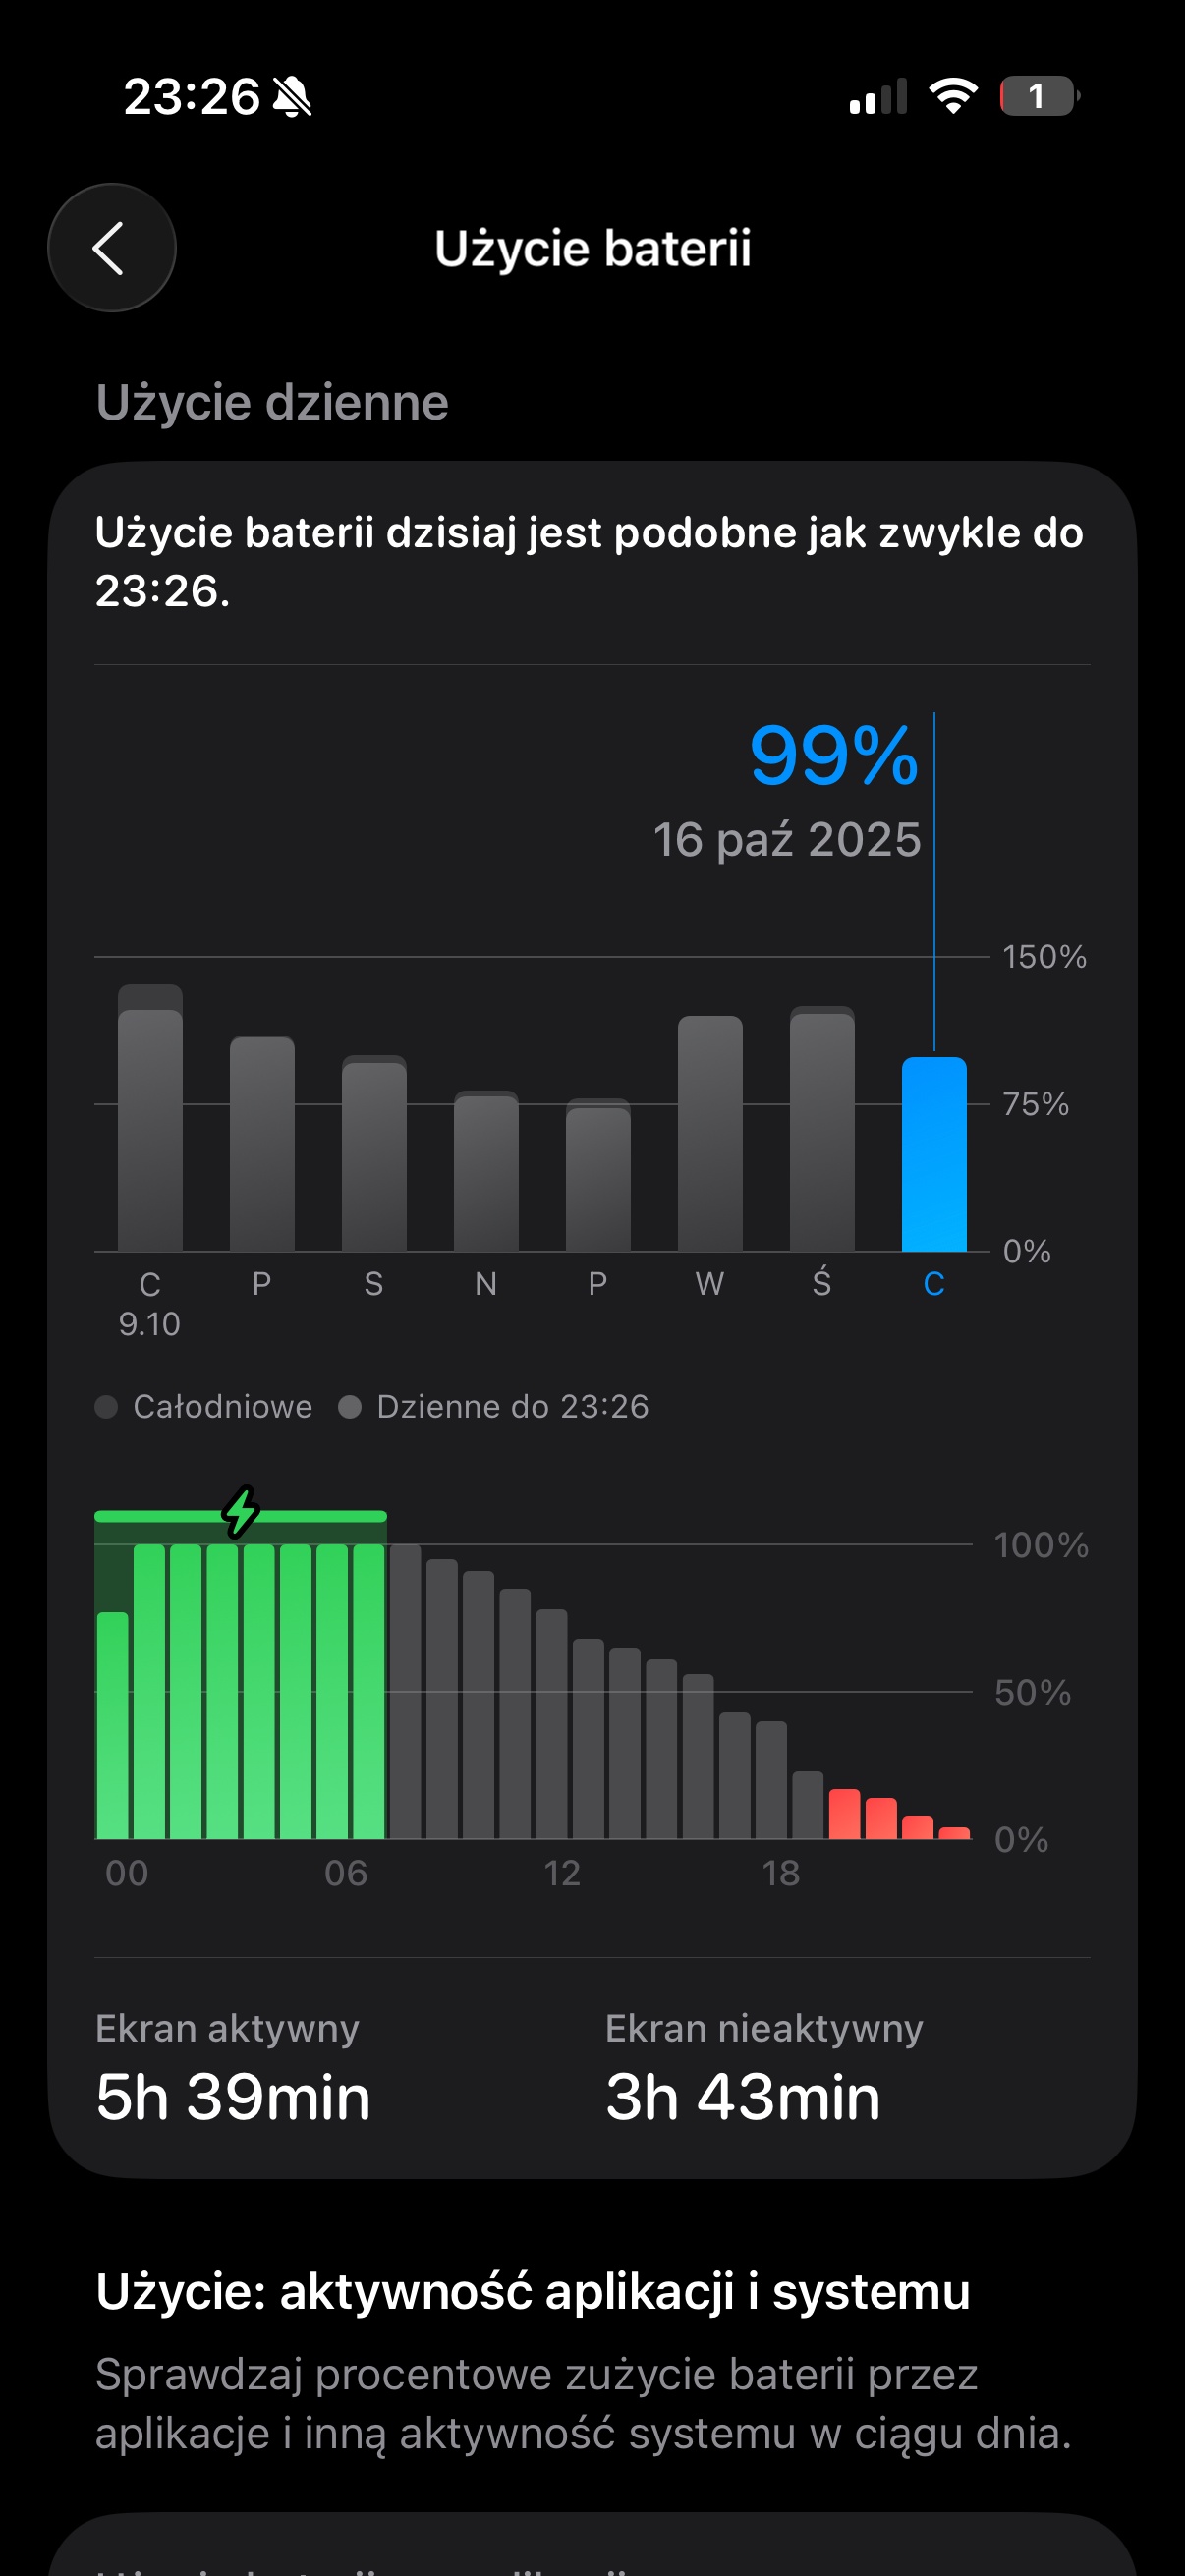Tap the Wi-Fi status icon
The image size is (1185, 2576).
952,96
